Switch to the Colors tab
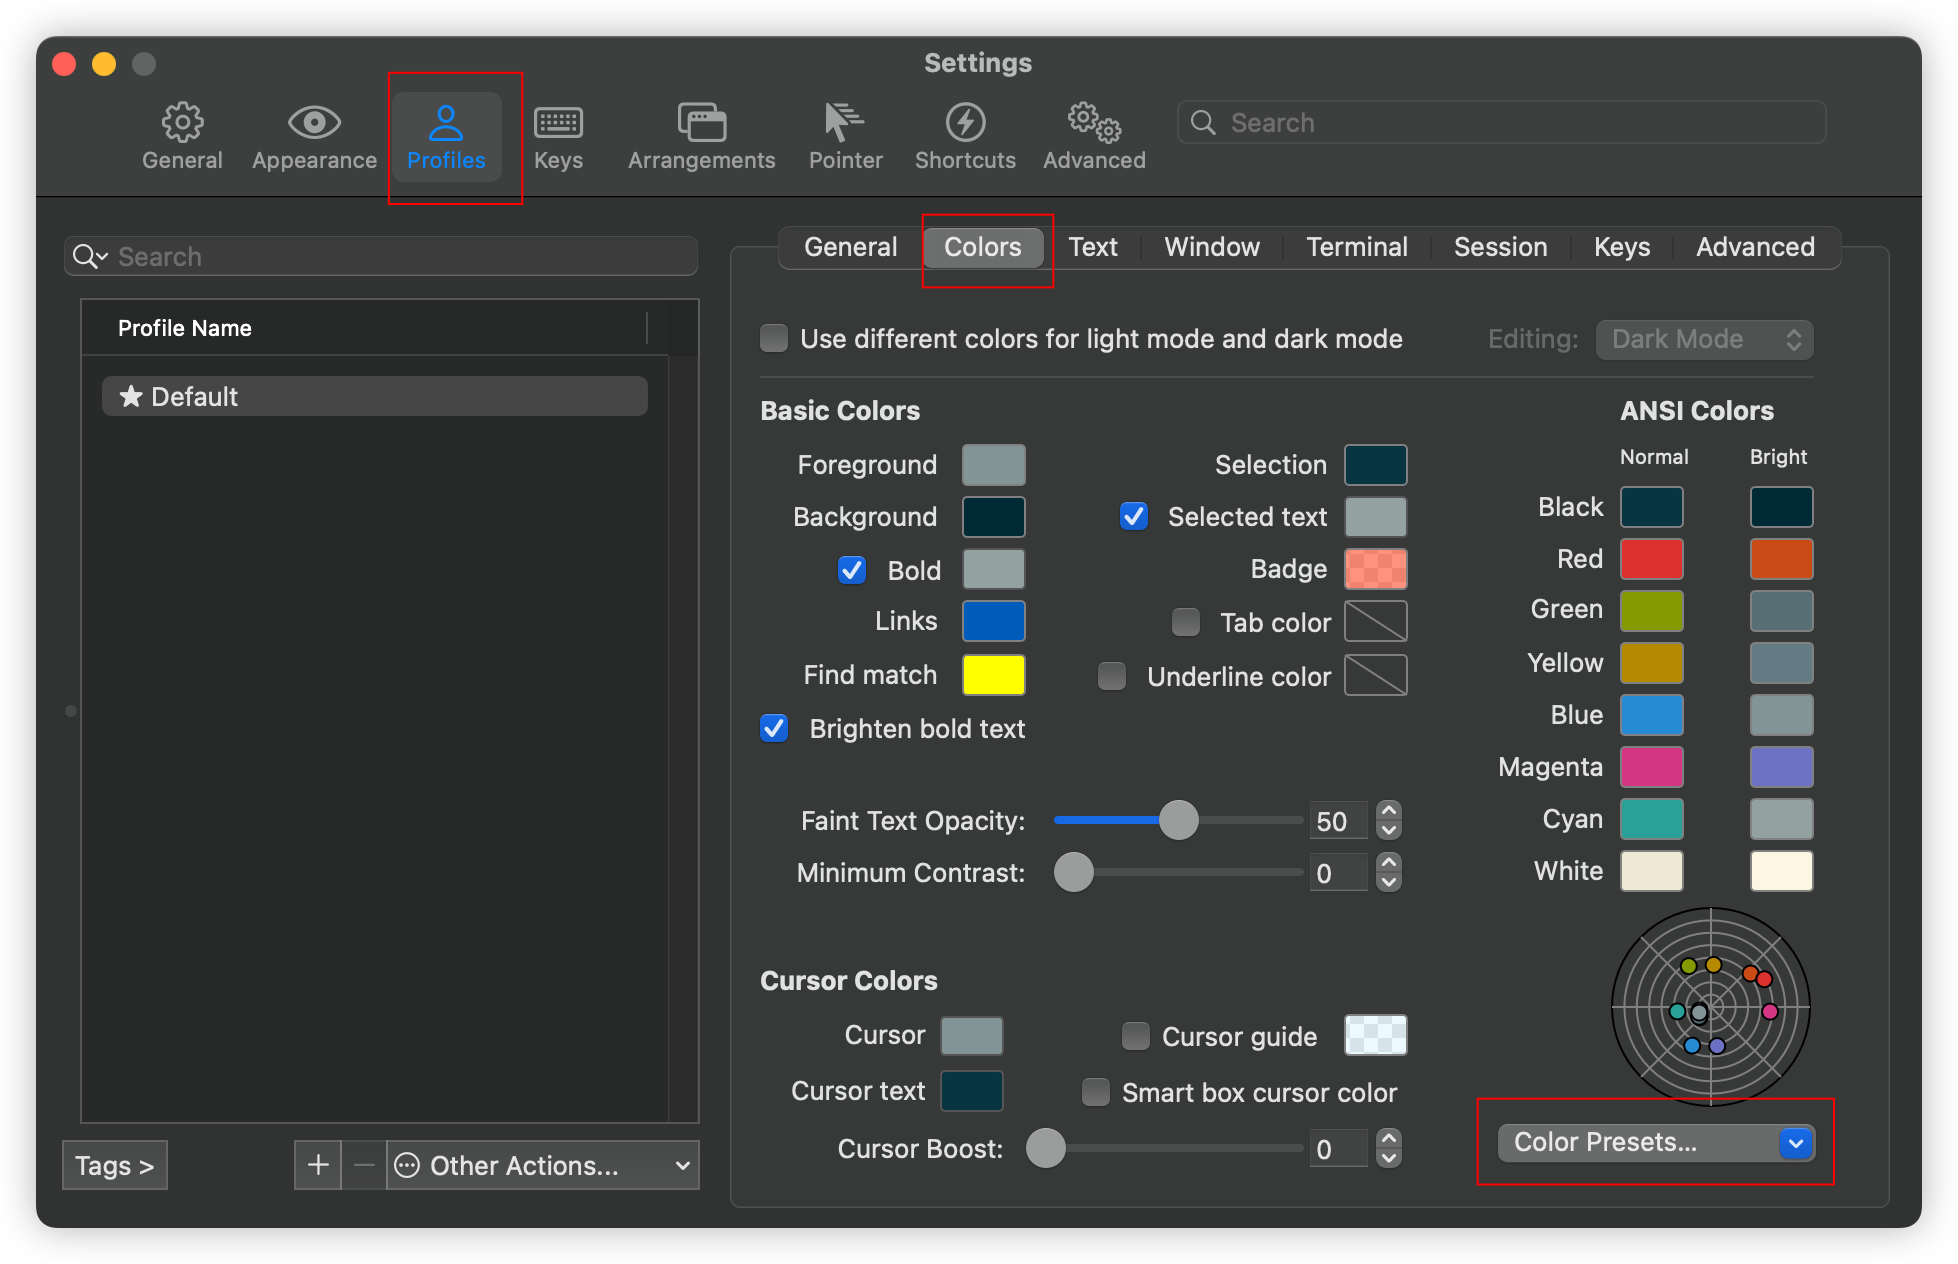This screenshot has width=1958, height=1264. 983,247
